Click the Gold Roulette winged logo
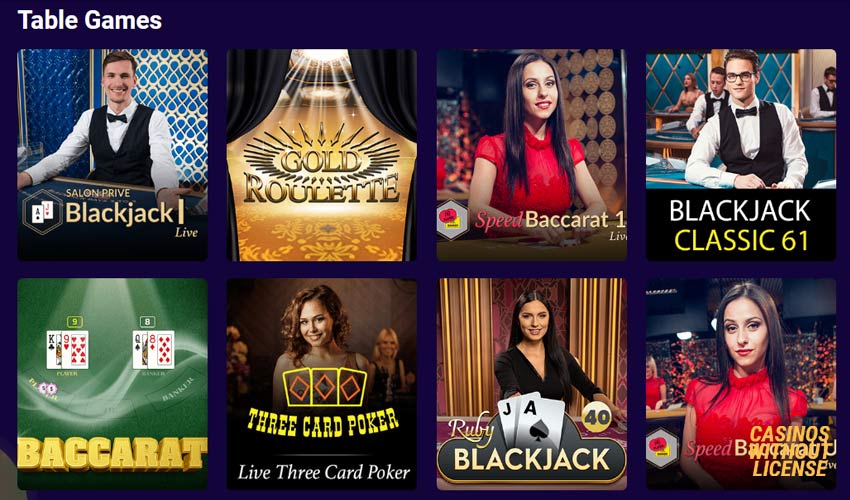Image resolution: width=850 pixels, height=500 pixels. [x=321, y=165]
